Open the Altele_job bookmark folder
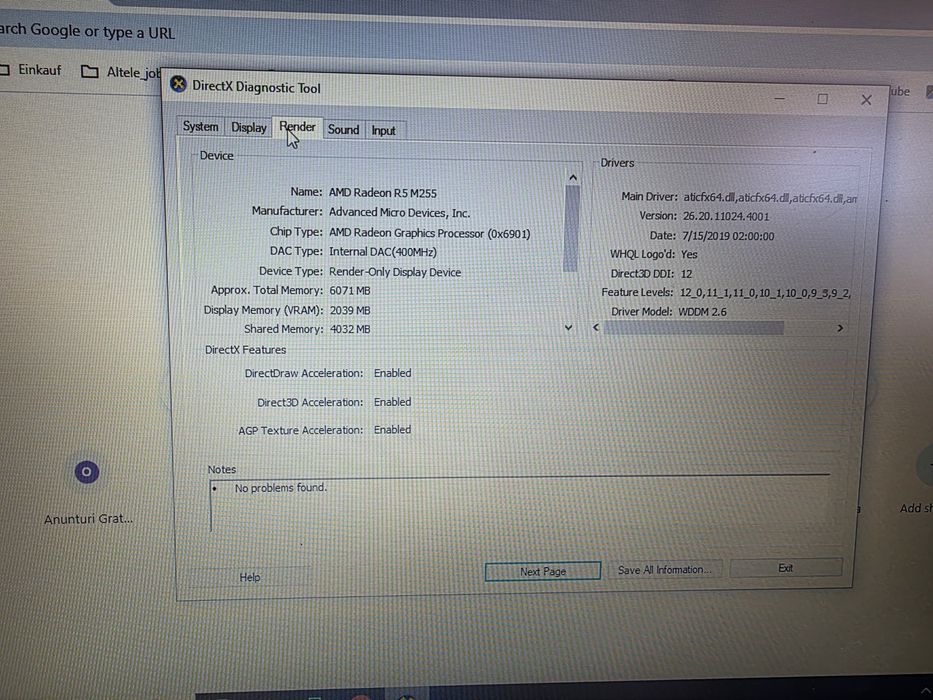The image size is (933, 700). point(121,73)
